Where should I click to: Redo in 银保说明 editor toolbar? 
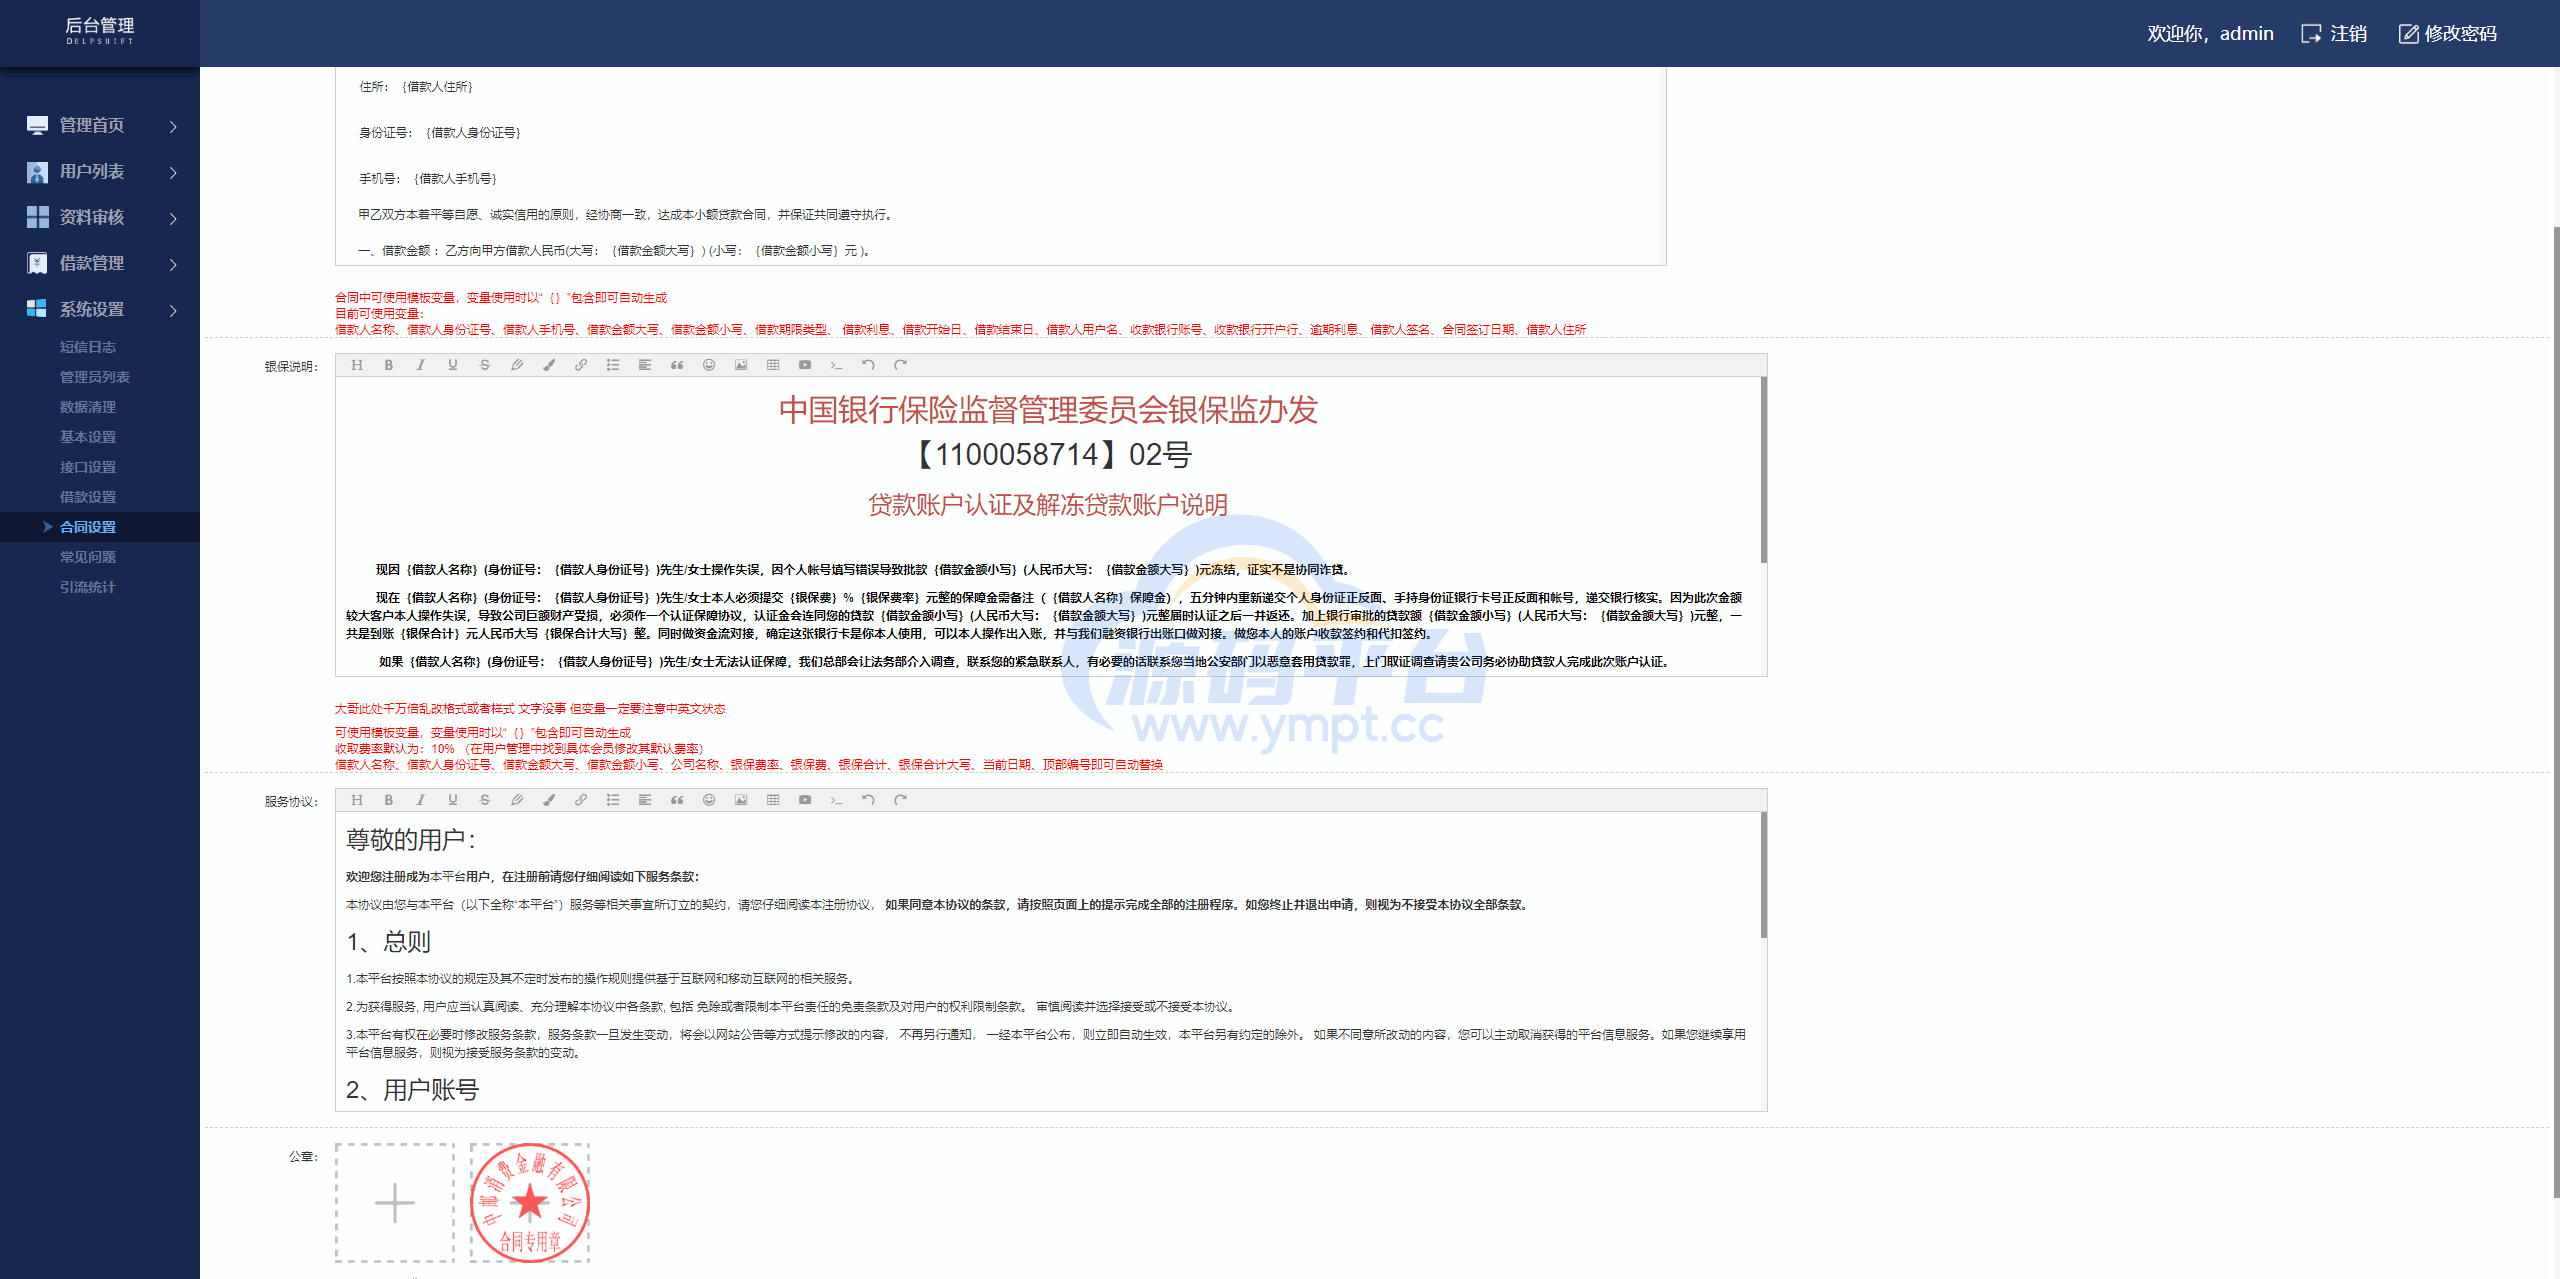(901, 365)
